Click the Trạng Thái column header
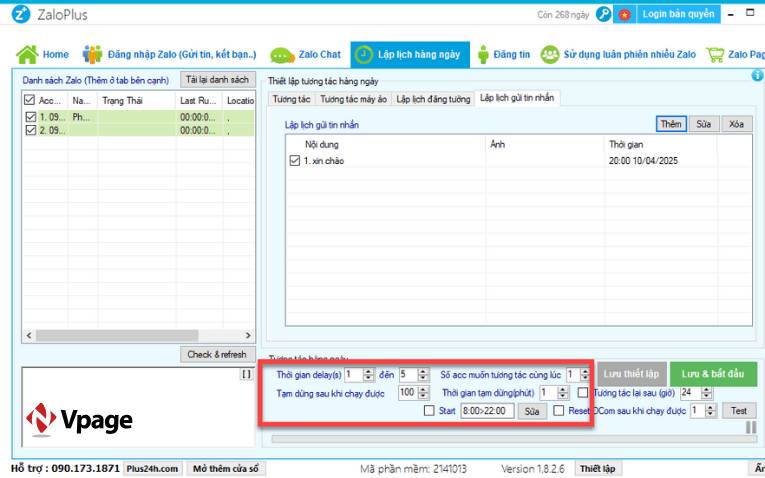The height and width of the screenshot is (478, 765). click(136, 100)
